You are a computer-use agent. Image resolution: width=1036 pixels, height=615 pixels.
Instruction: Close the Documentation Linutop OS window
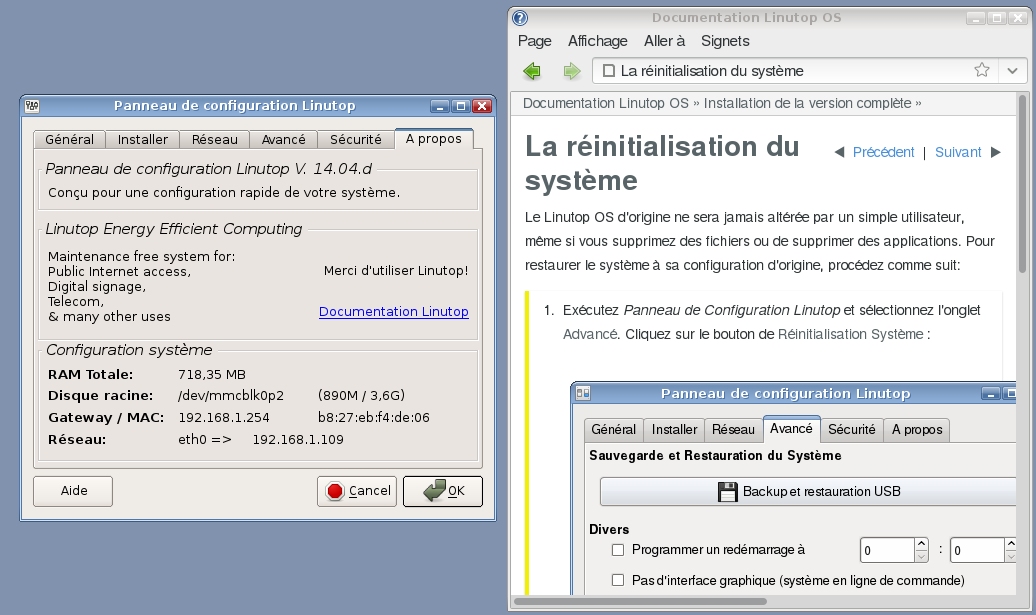click(x=1018, y=18)
